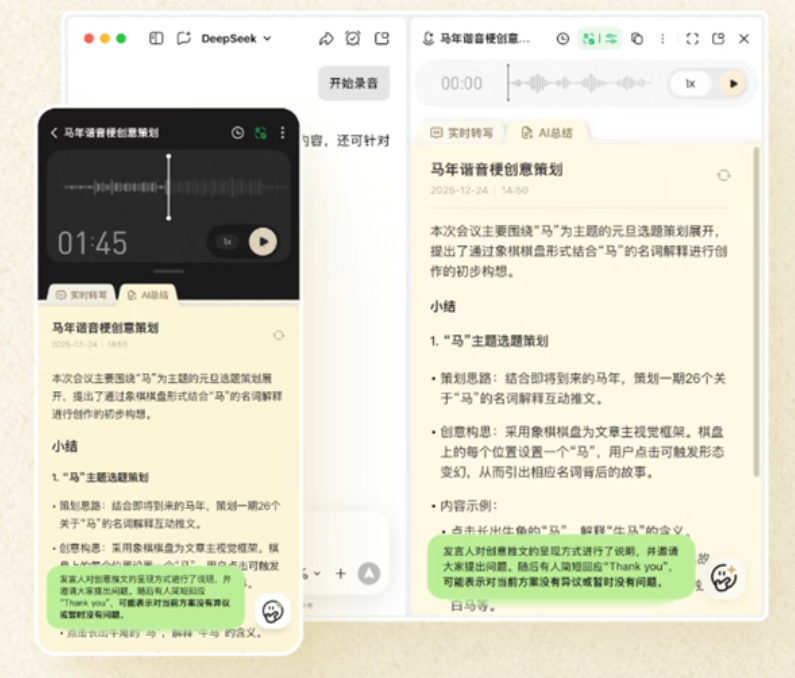
Task: Click the drag handle below the mobile player
Action: [x=169, y=271]
